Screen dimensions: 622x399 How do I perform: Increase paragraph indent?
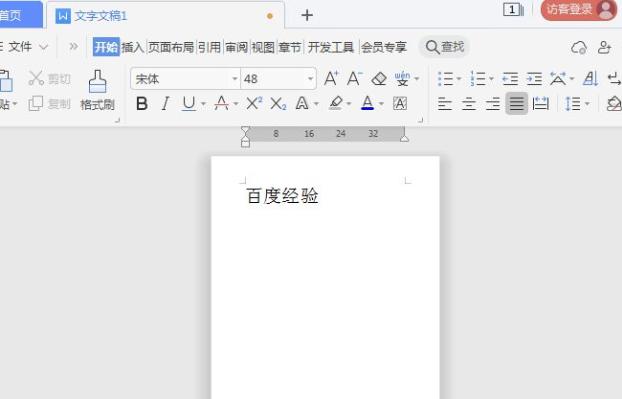tap(534, 79)
